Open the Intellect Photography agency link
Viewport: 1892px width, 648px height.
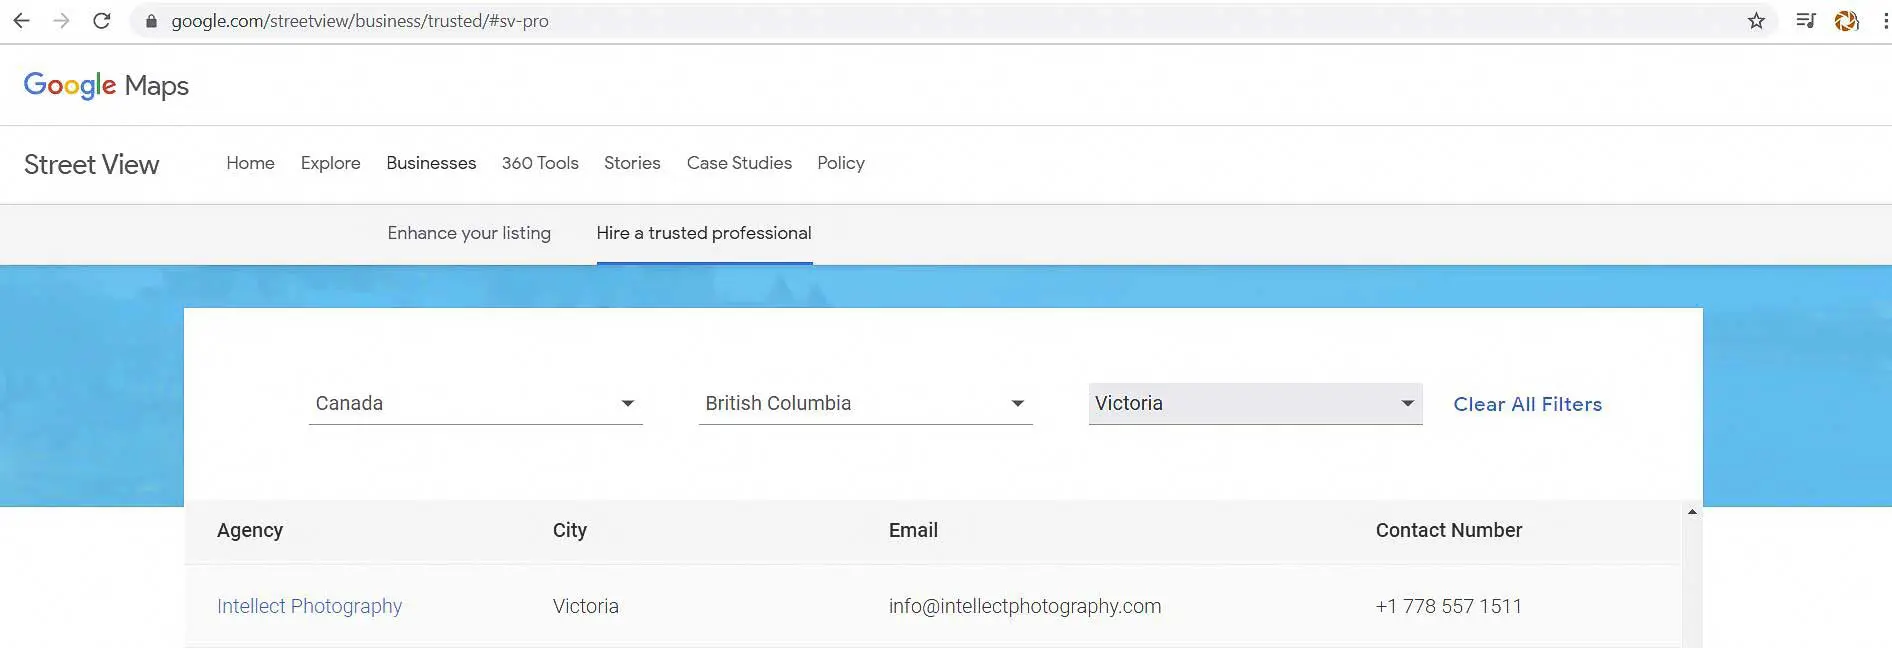click(x=309, y=606)
